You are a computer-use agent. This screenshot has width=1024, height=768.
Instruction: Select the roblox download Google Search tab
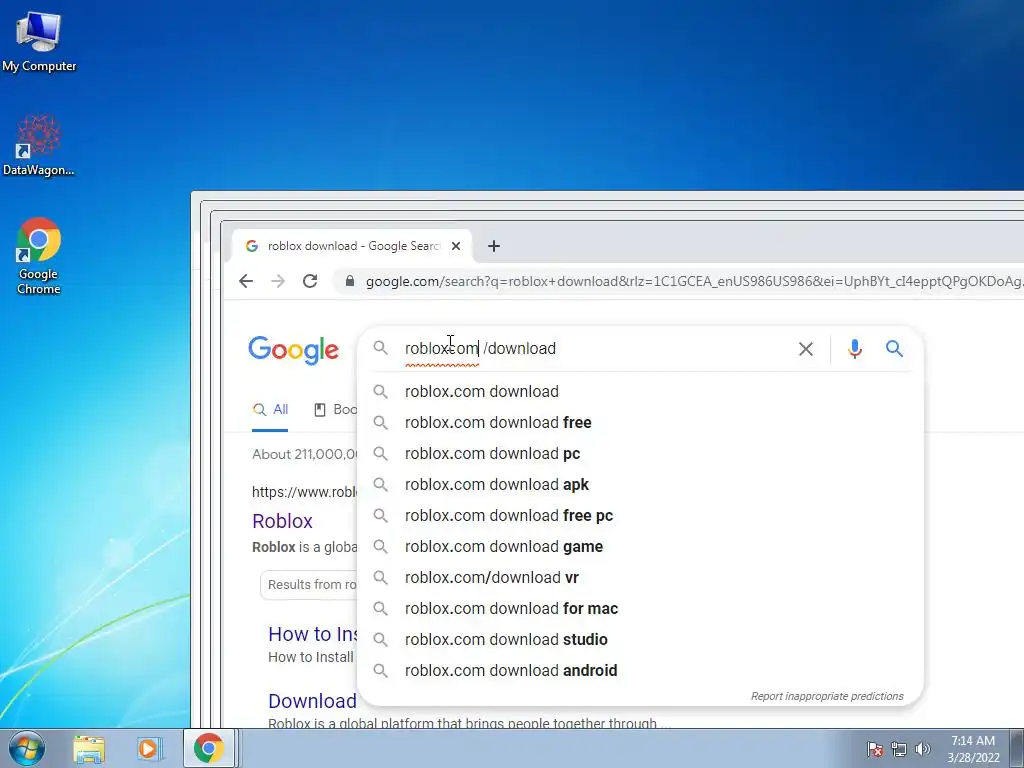coord(351,246)
